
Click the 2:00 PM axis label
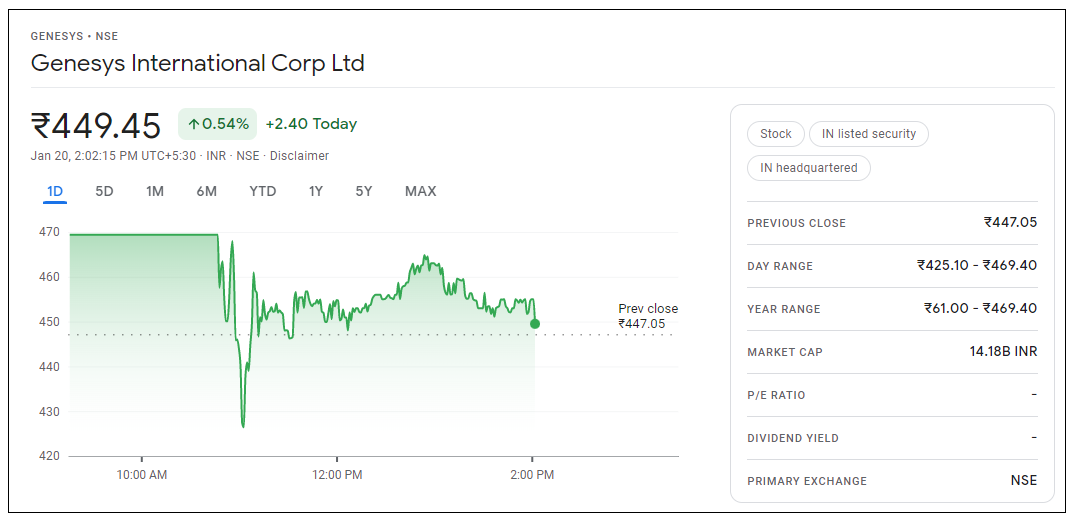coord(533,474)
